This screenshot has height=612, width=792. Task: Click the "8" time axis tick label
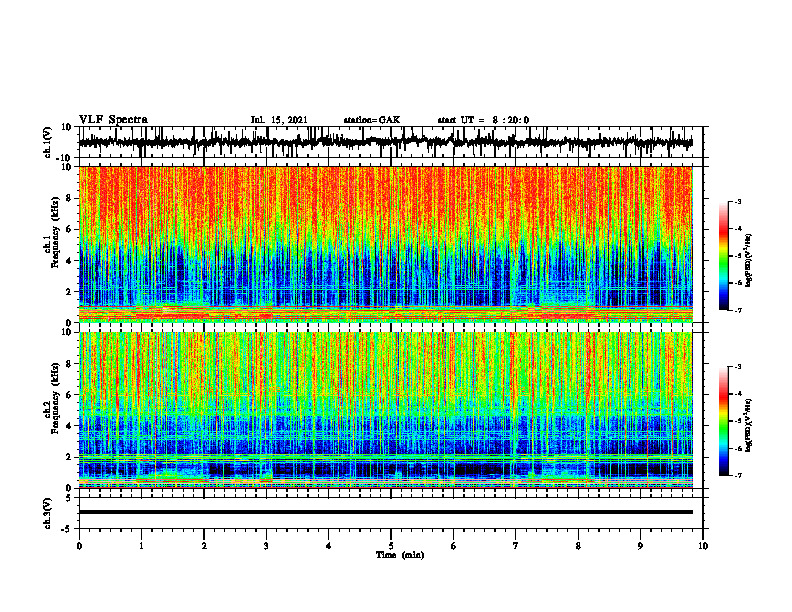(x=578, y=546)
